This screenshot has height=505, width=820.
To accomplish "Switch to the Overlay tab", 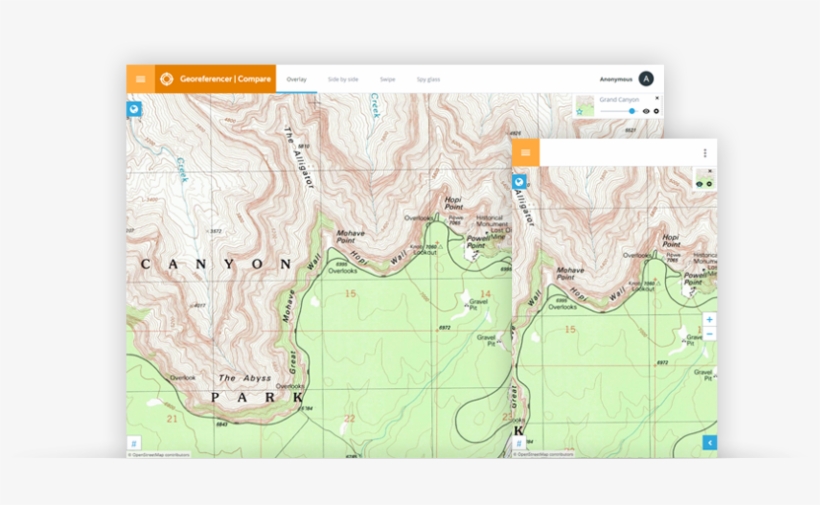I will [x=297, y=79].
